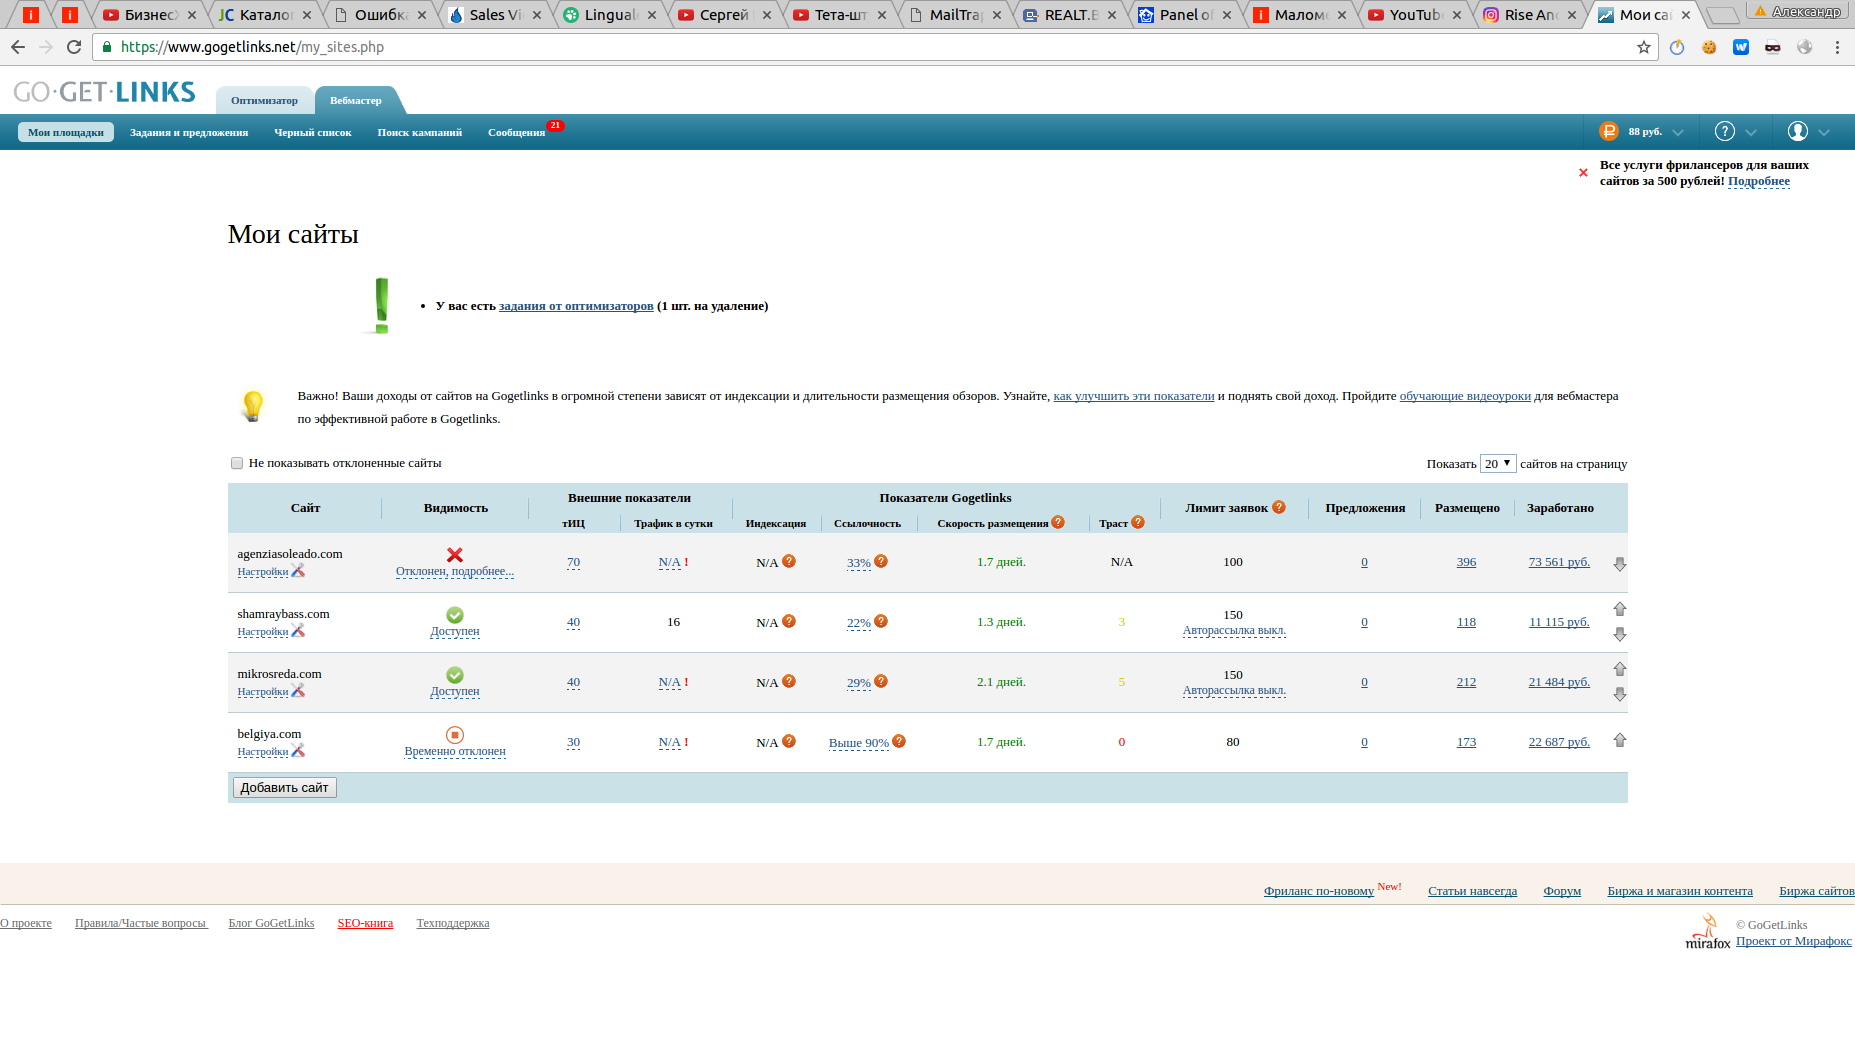
Task: Click link ratio help icon for belgiya.com
Action: (x=899, y=741)
